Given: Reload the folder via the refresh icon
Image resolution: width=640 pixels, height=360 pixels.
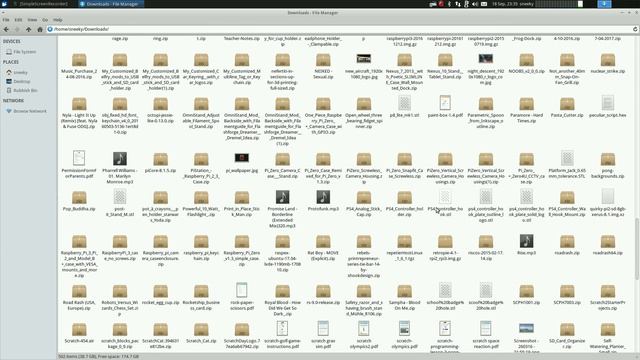Looking at the screenshot, I should 635,29.
